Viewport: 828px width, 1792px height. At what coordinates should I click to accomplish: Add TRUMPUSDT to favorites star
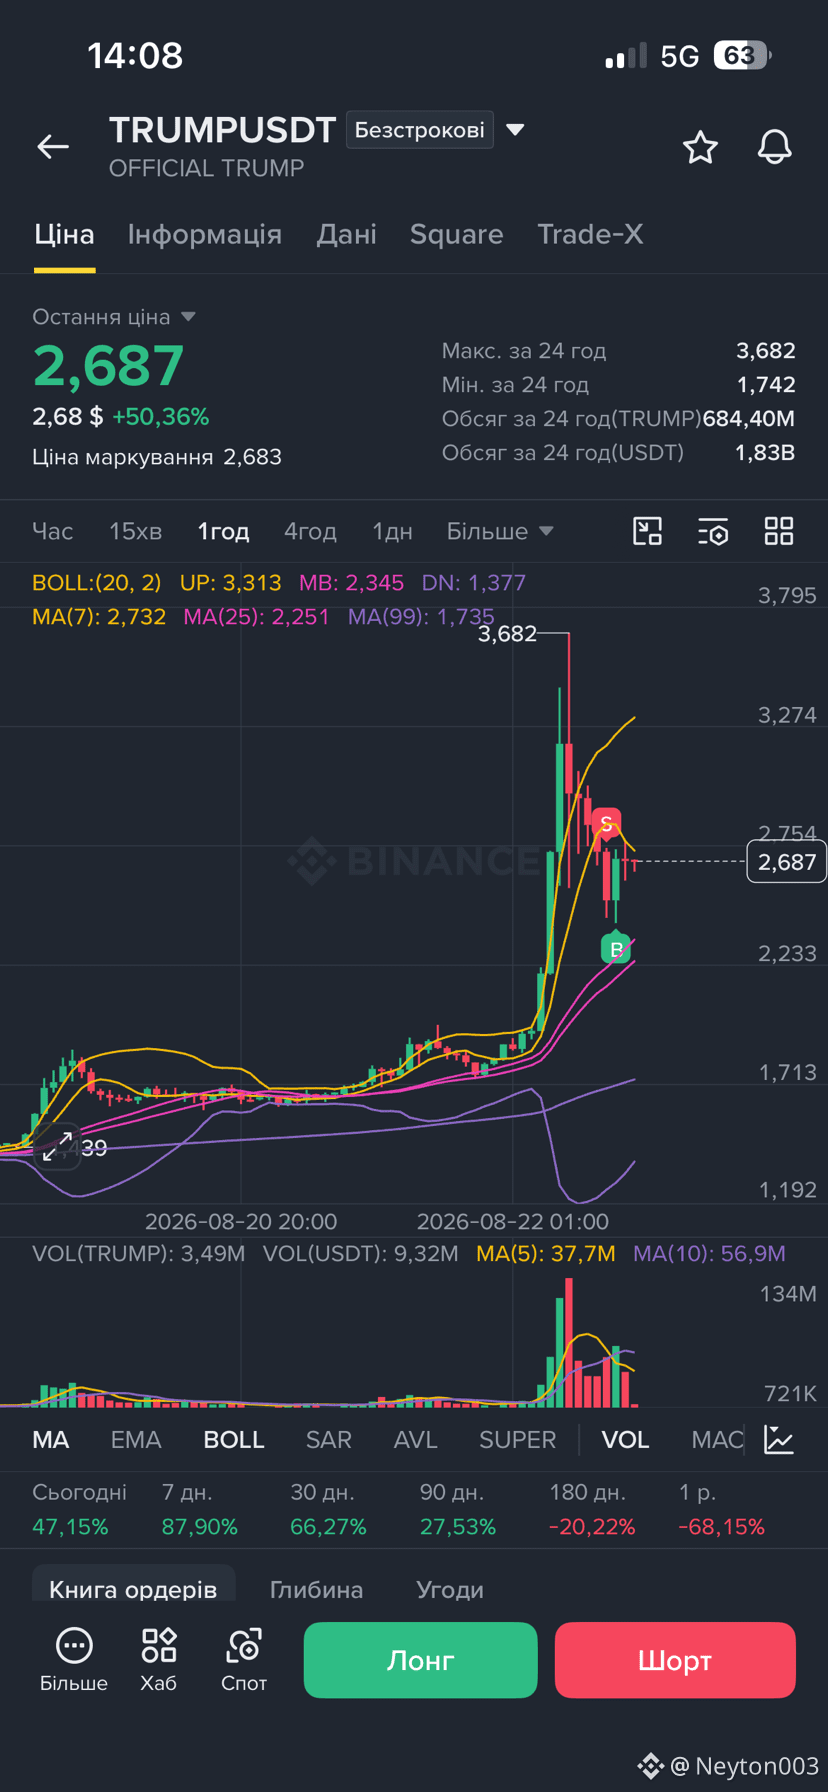(x=700, y=148)
